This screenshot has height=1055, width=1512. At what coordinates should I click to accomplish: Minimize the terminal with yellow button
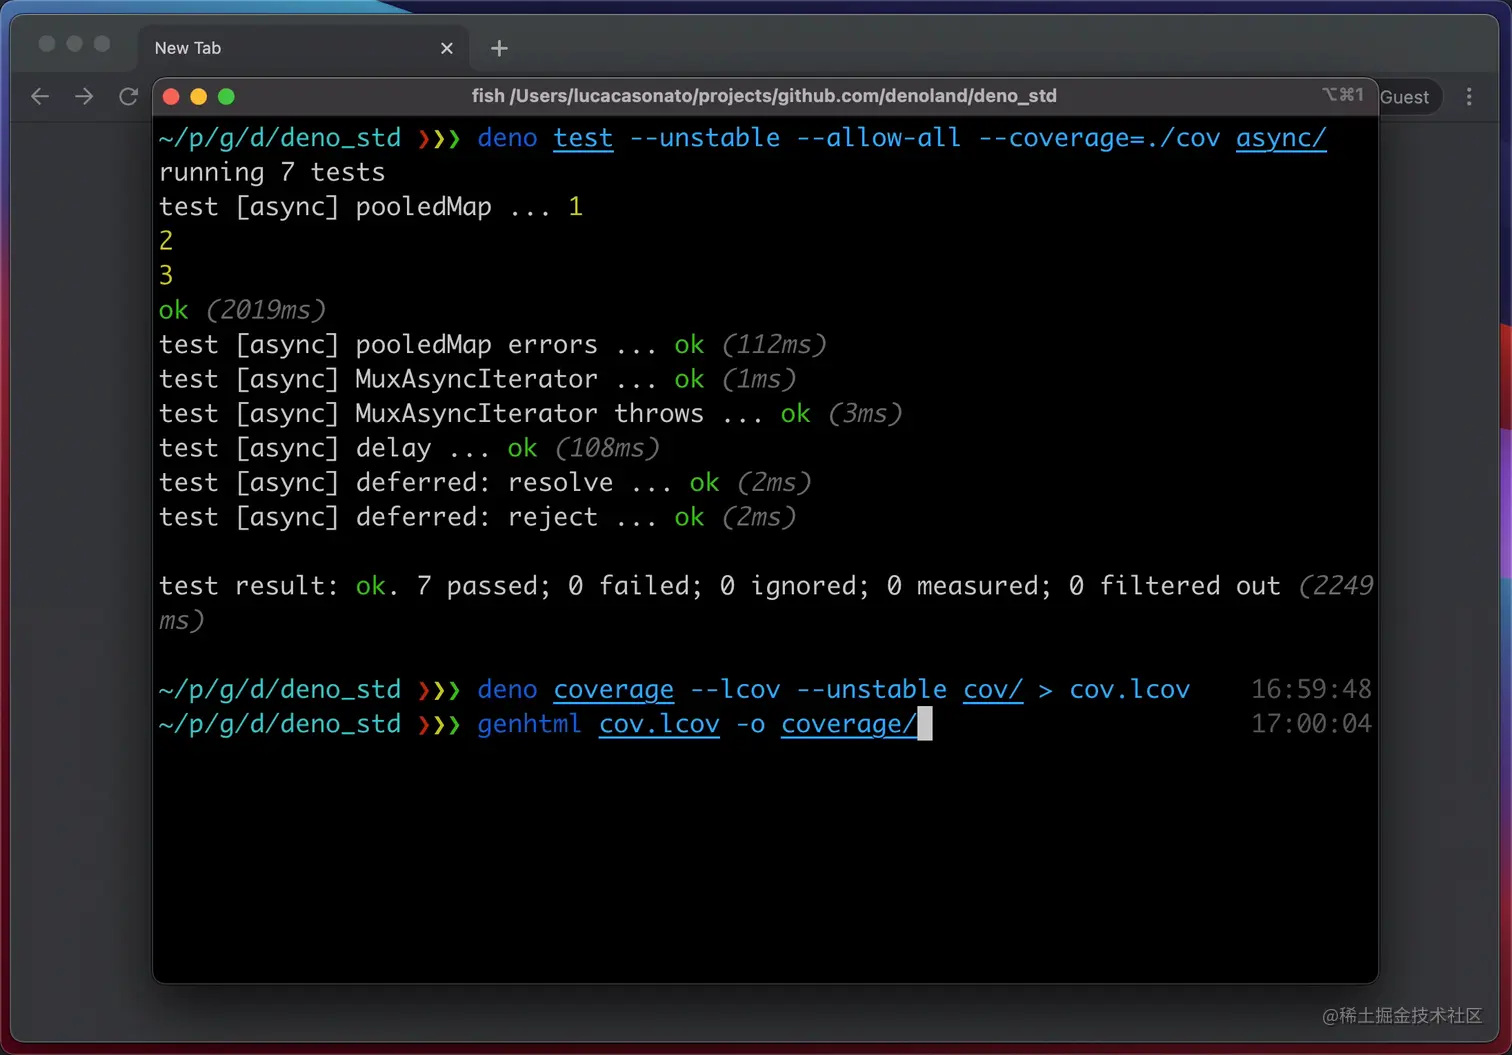[x=198, y=96]
